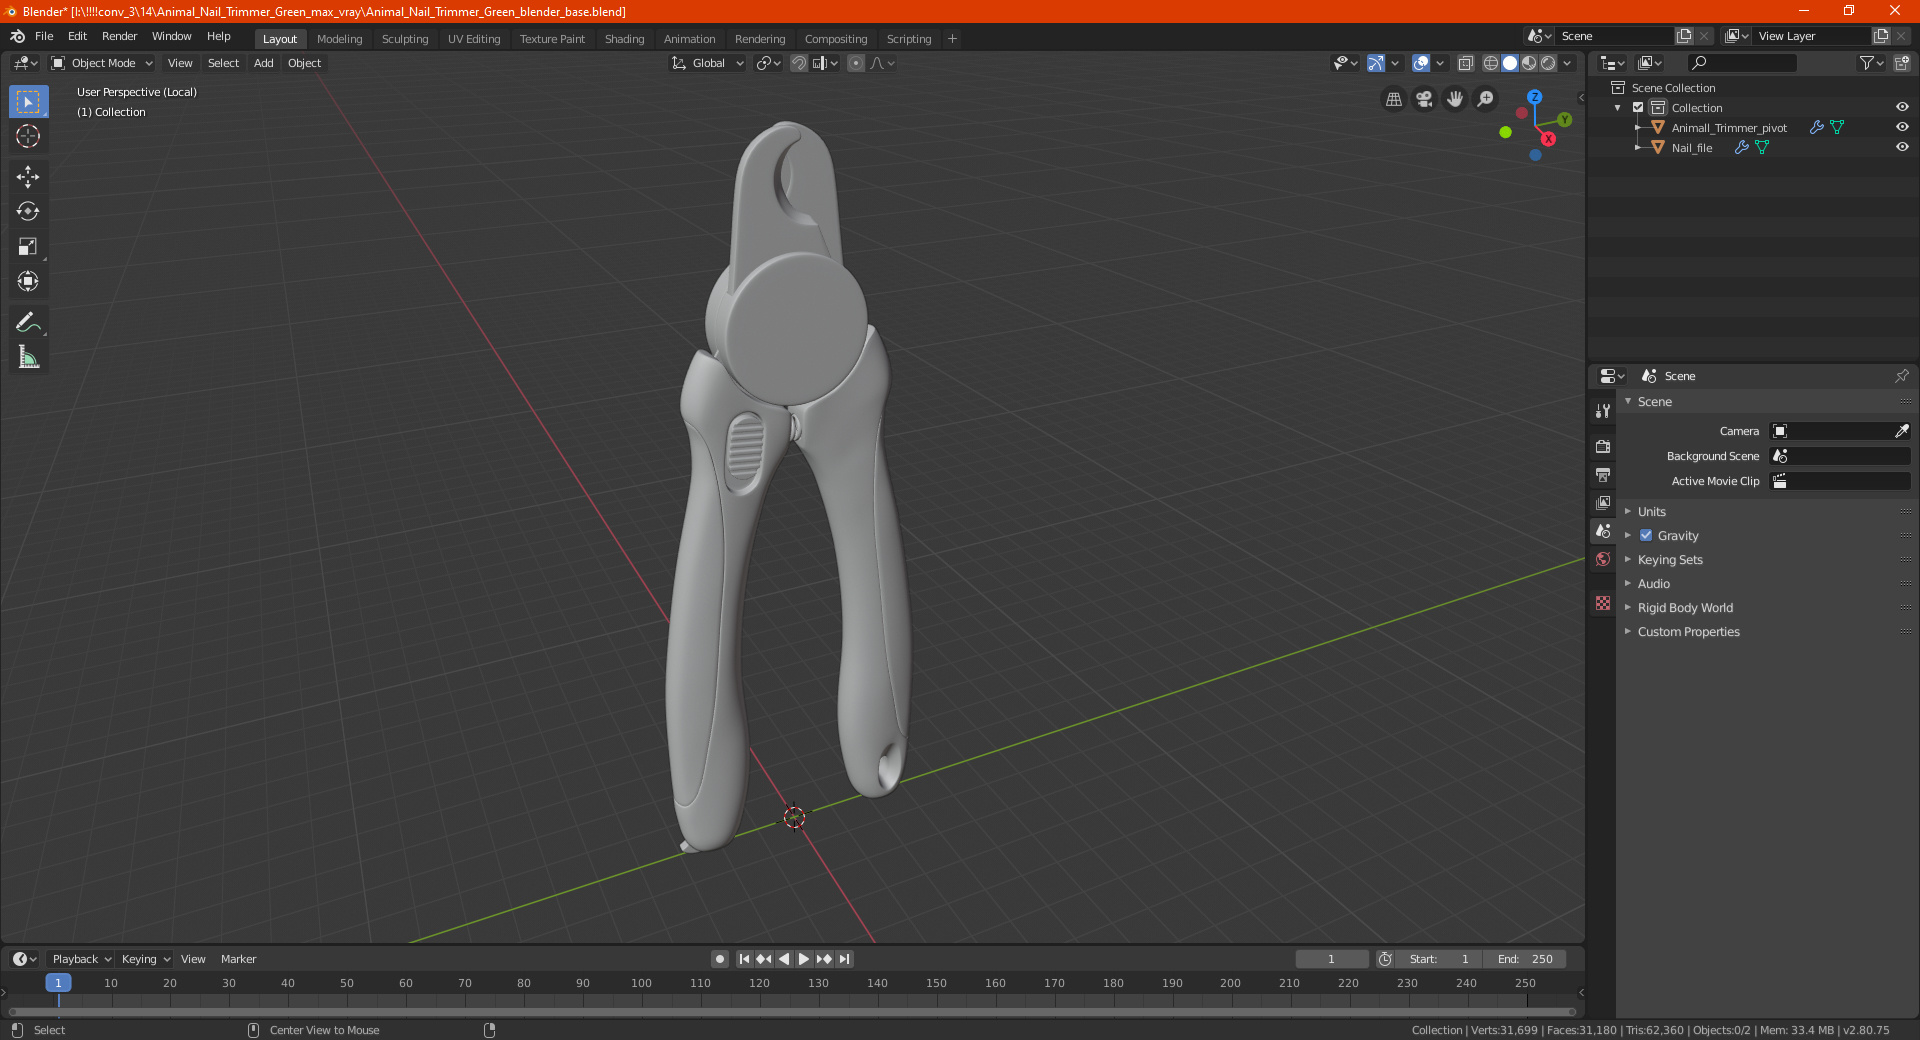Hide Nail_file with eye icon
Image resolution: width=1920 pixels, height=1040 pixels.
coord(1902,147)
